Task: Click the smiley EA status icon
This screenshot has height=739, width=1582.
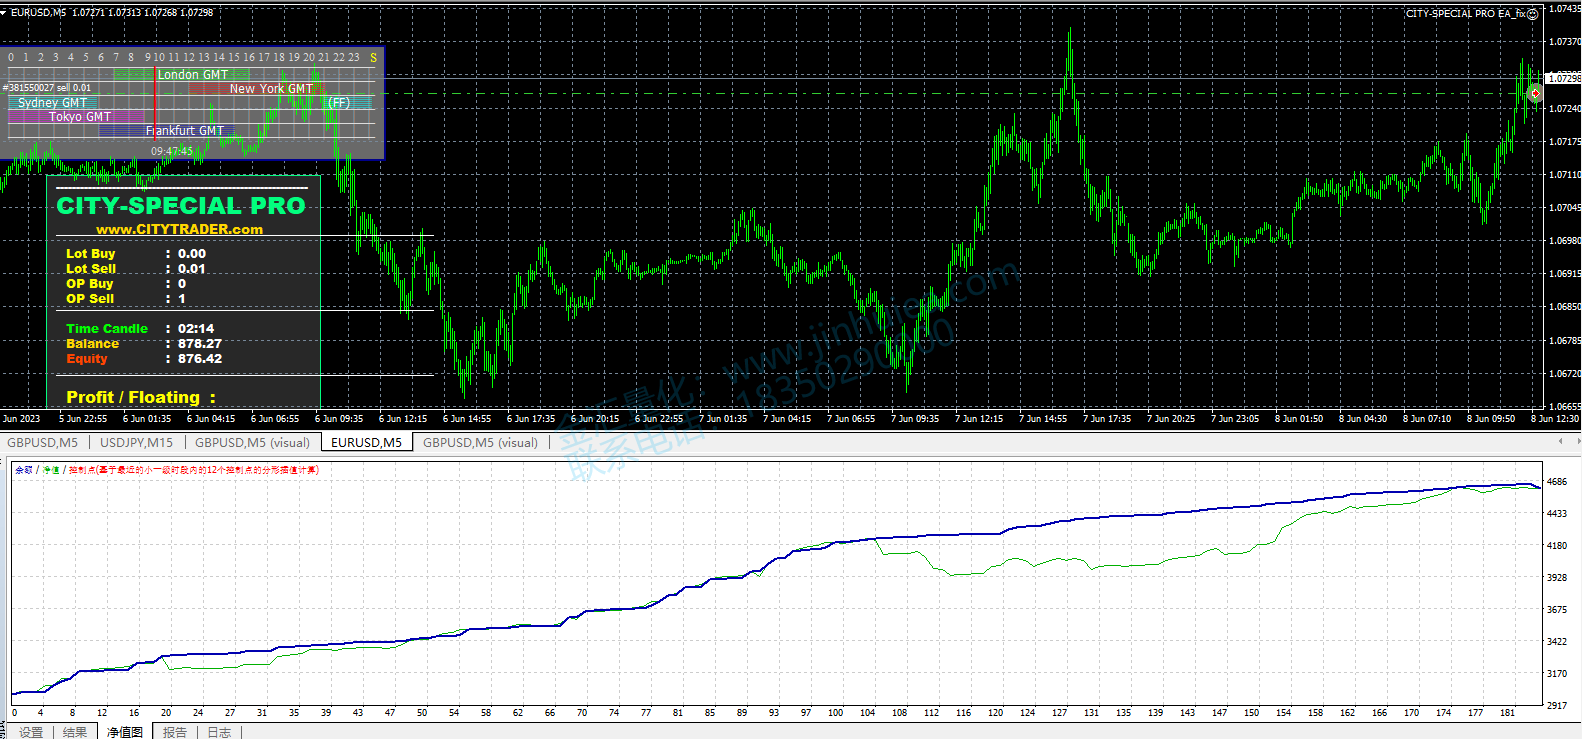Action: (1532, 14)
